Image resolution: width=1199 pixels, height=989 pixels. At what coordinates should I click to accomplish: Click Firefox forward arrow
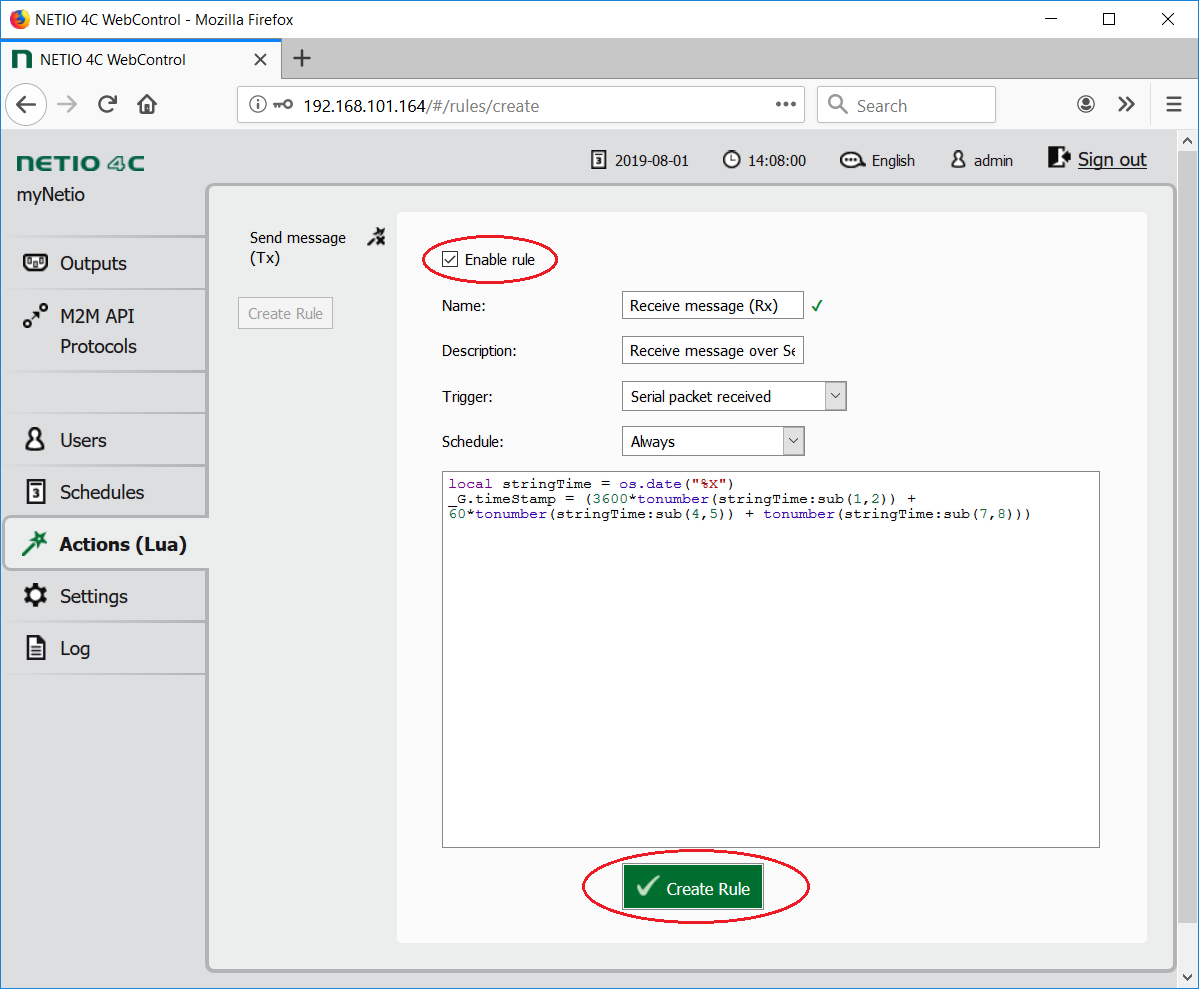pyautogui.click(x=67, y=104)
